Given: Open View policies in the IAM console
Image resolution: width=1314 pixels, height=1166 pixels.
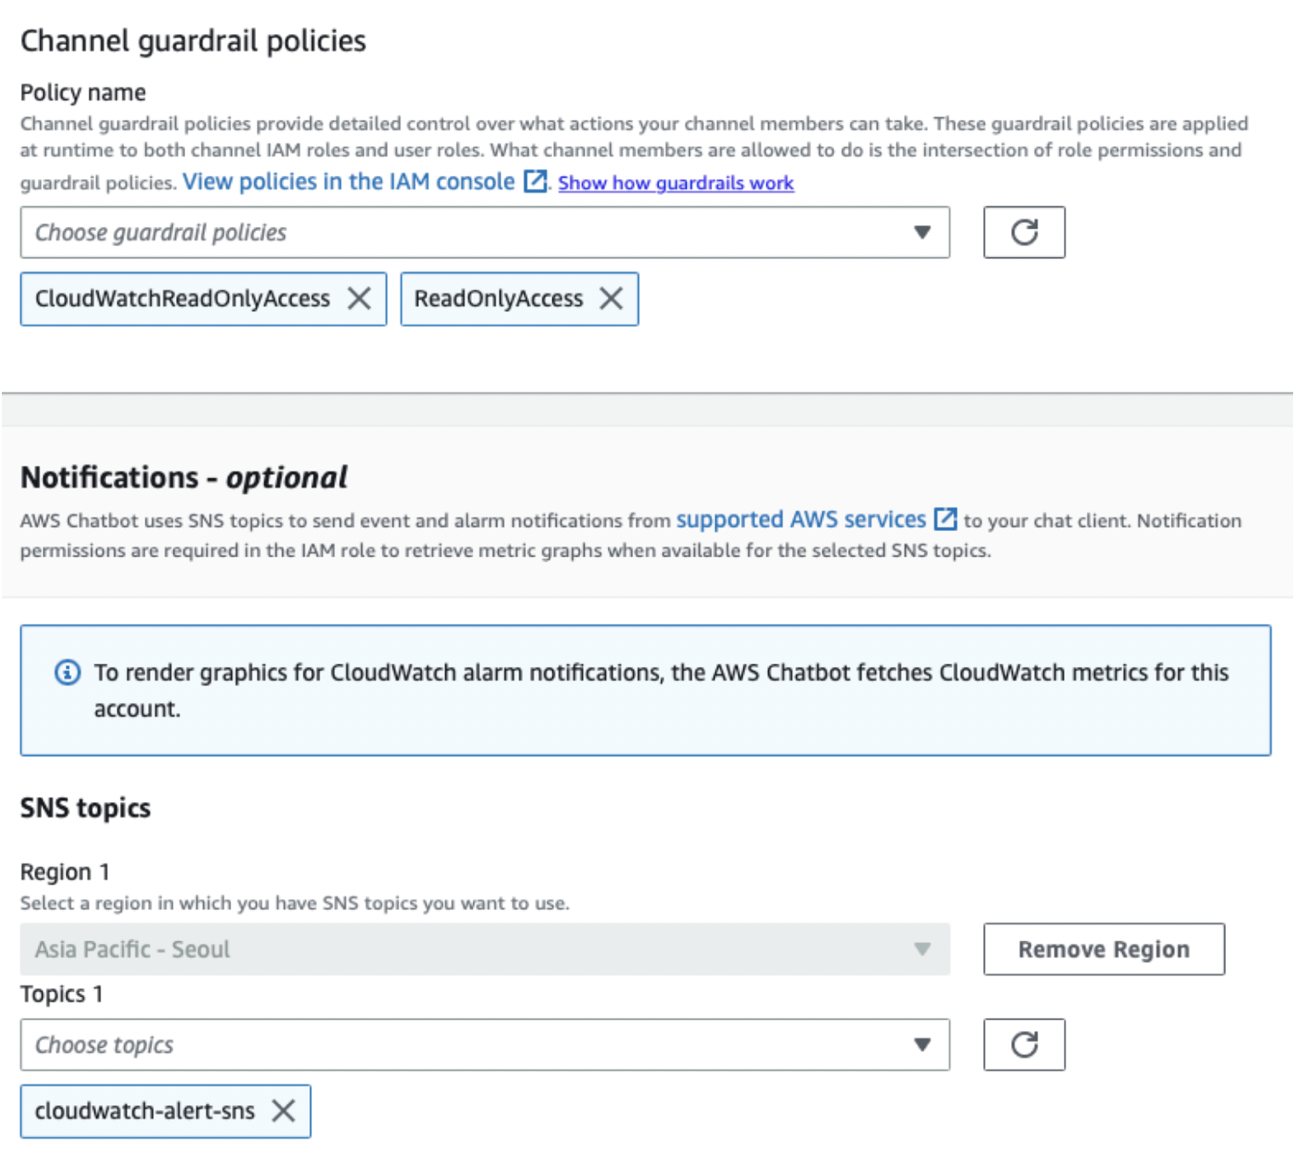Looking at the screenshot, I should tap(348, 181).
